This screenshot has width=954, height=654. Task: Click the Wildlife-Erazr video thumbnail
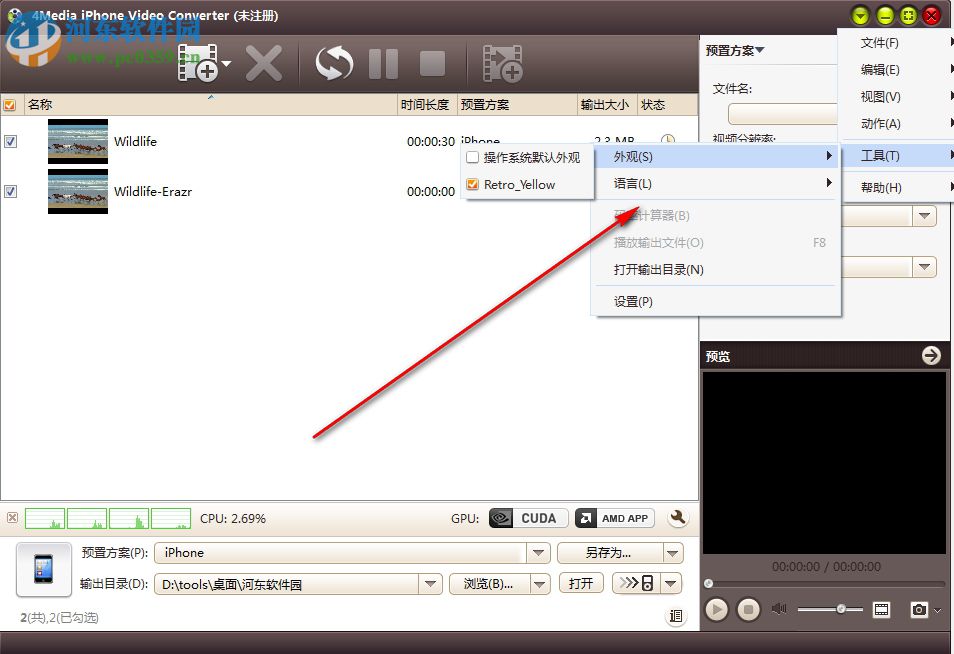(77, 191)
